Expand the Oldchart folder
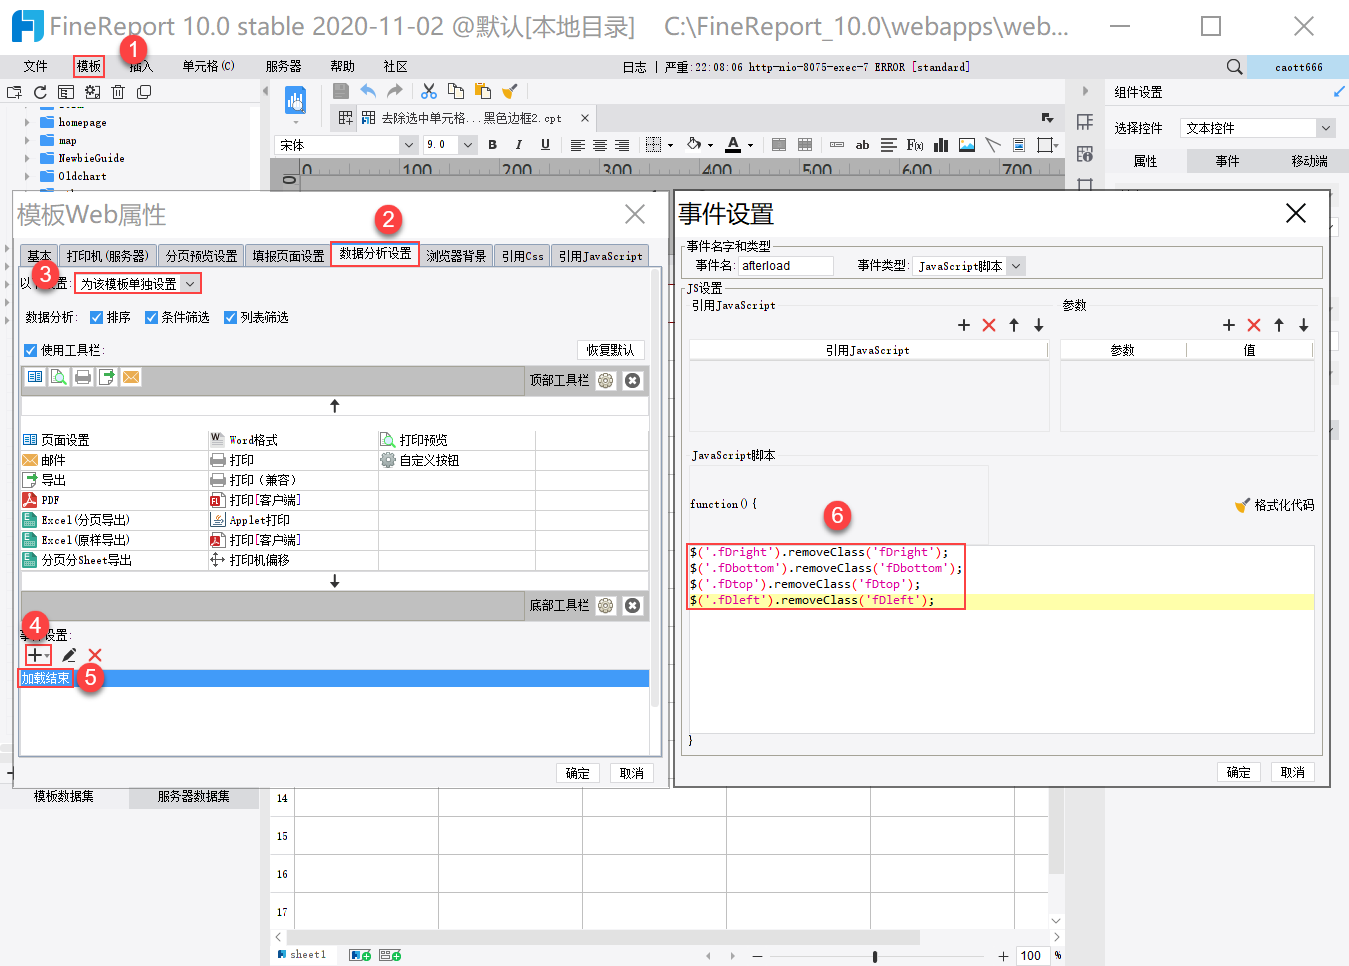This screenshot has width=1349, height=966. coord(27,176)
